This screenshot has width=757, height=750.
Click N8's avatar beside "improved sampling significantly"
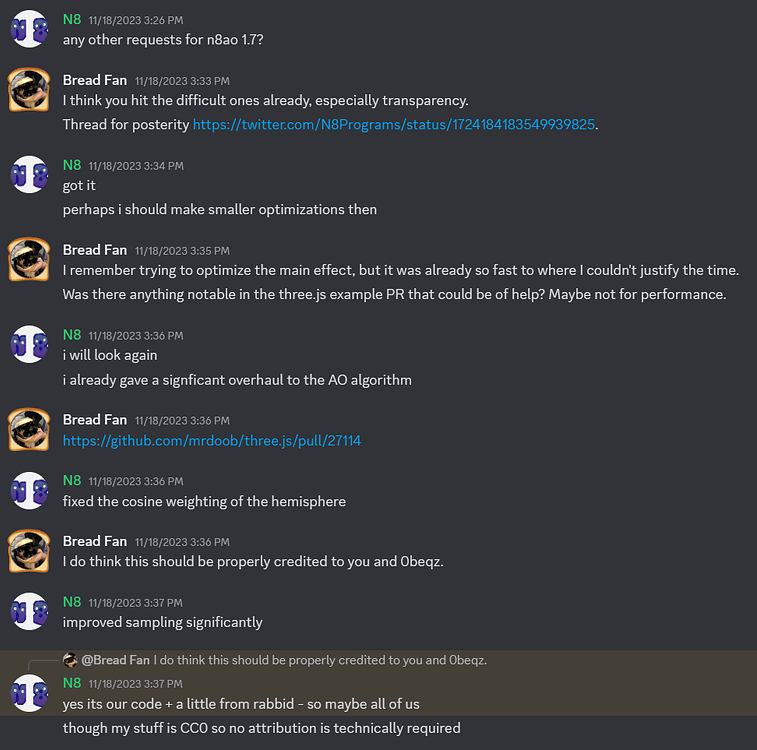(x=29, y=611)
